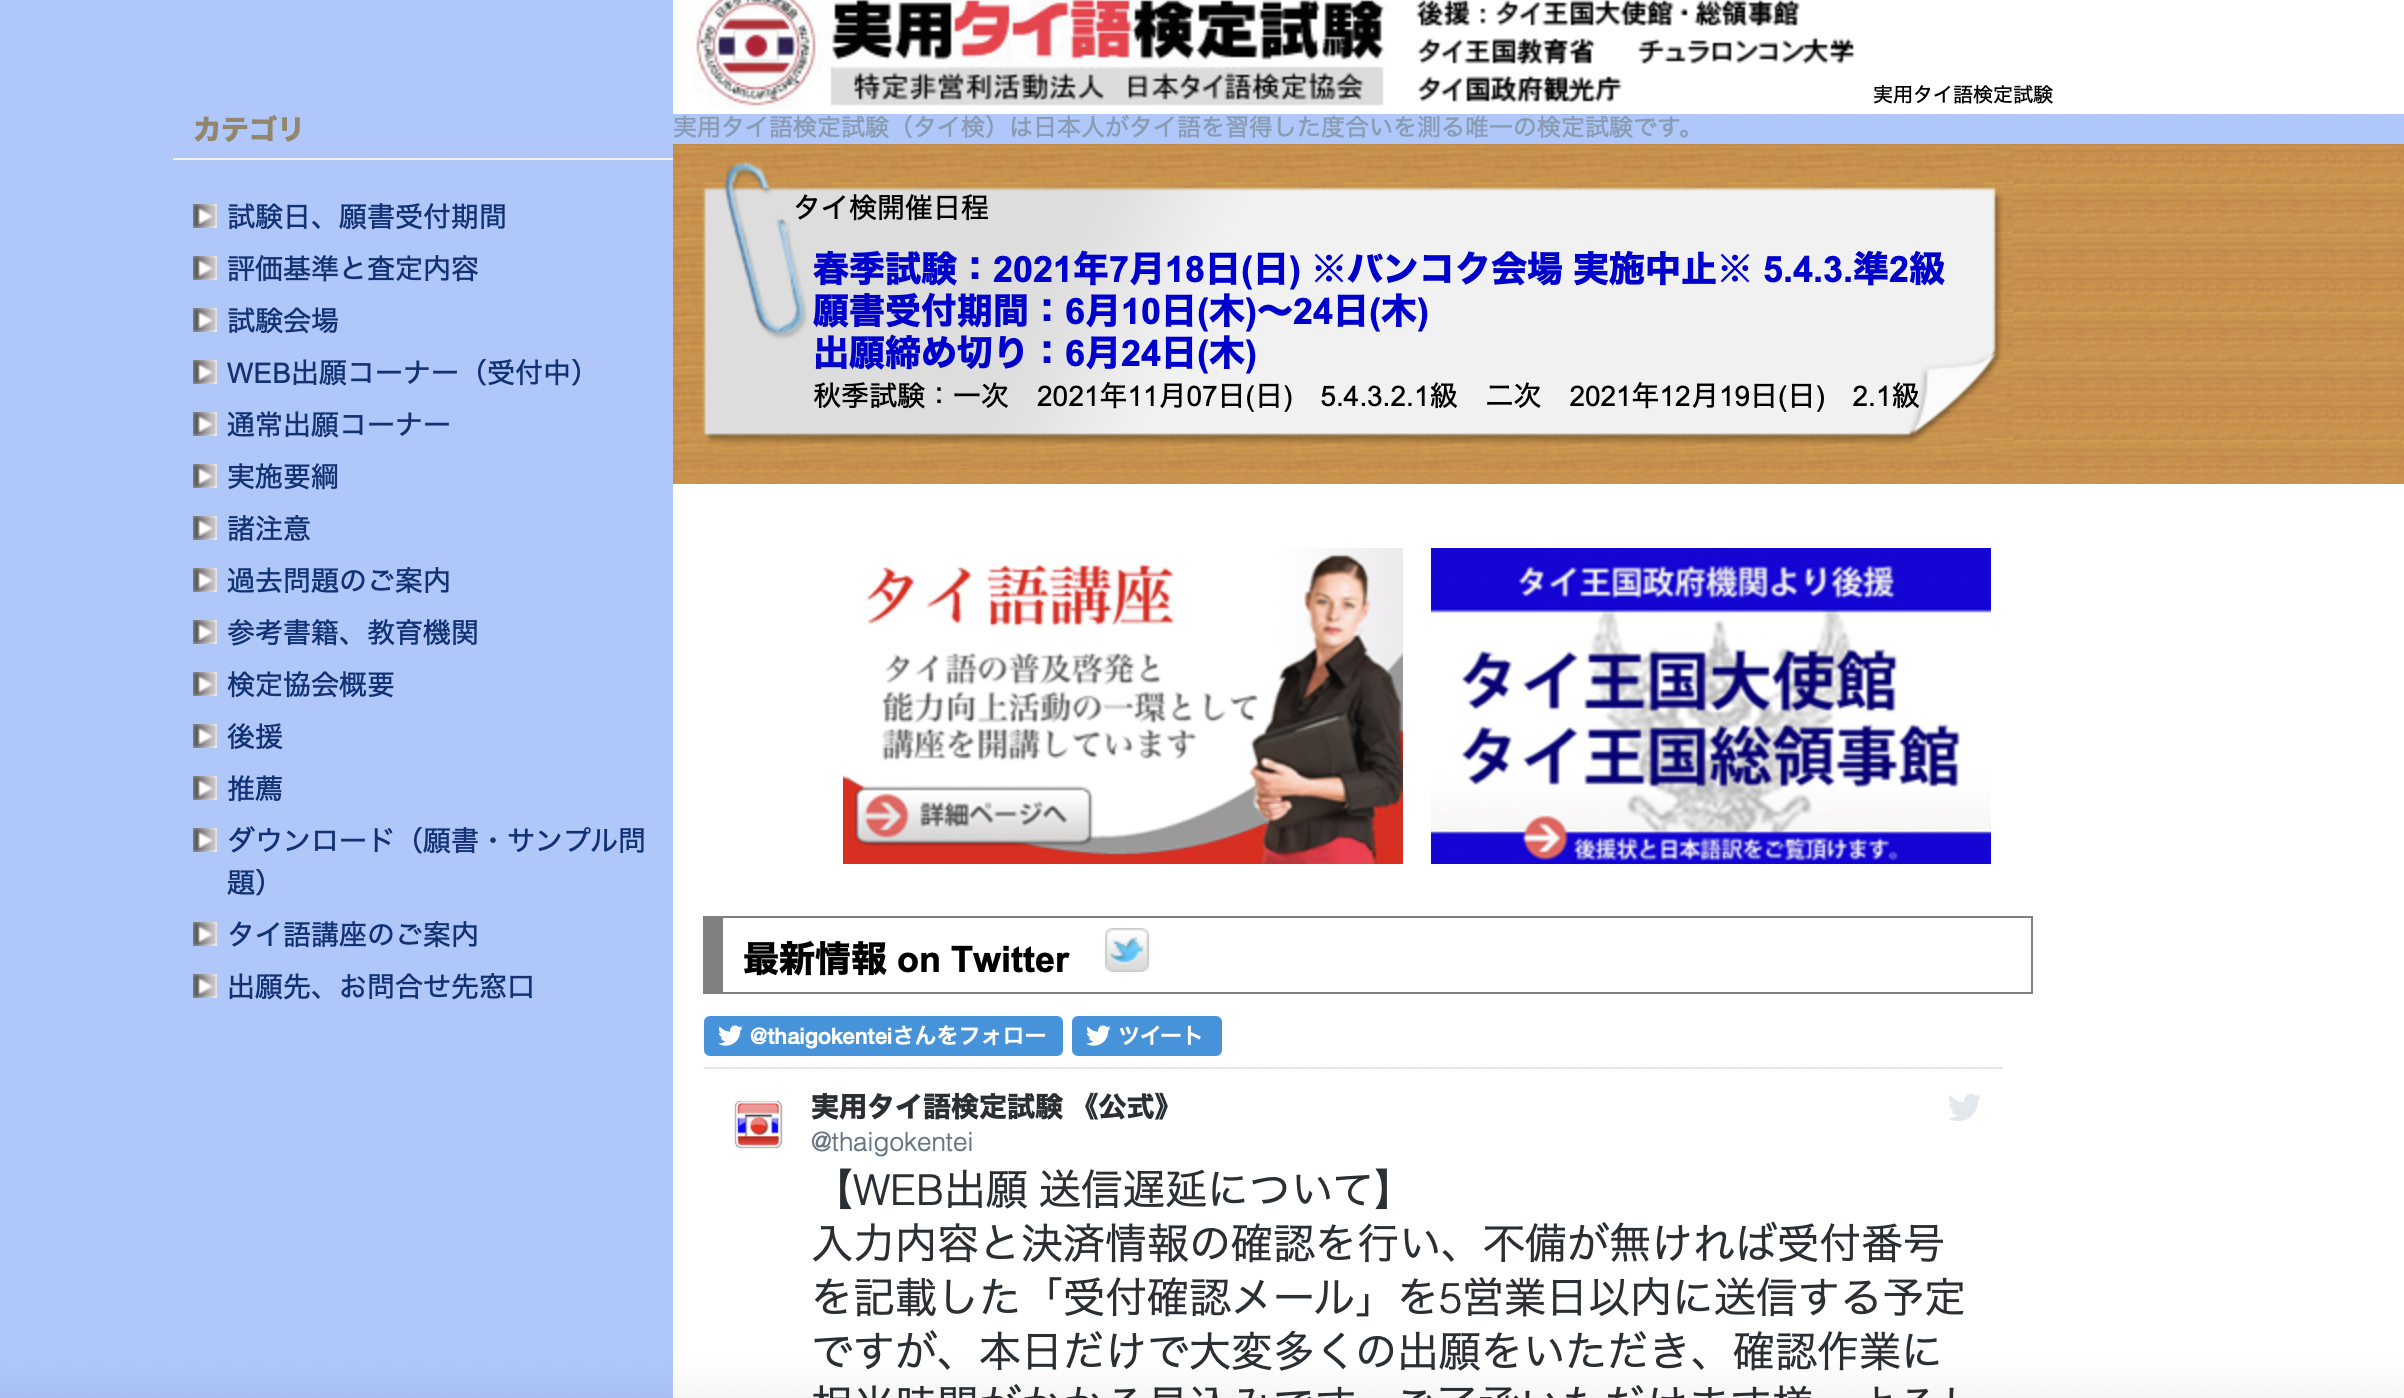Click the @thaigokentei profile avatar in tweet

click(x=758, y=1124)
